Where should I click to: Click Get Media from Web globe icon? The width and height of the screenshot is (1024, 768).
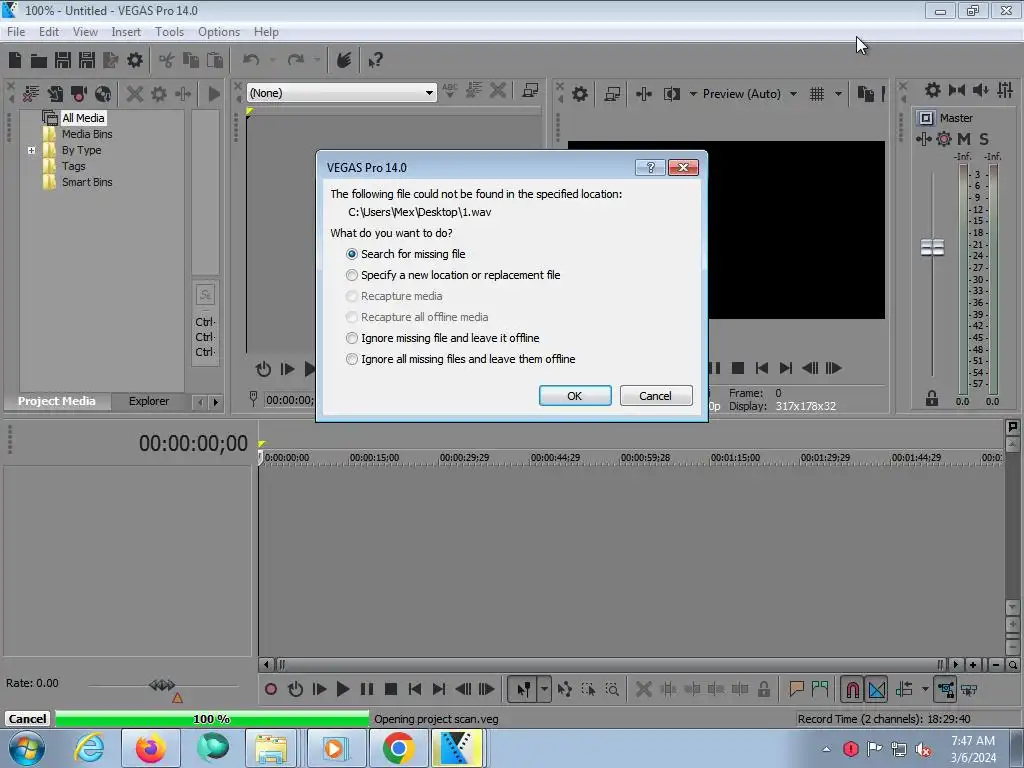pyautogui.click(x=103, y=94)
